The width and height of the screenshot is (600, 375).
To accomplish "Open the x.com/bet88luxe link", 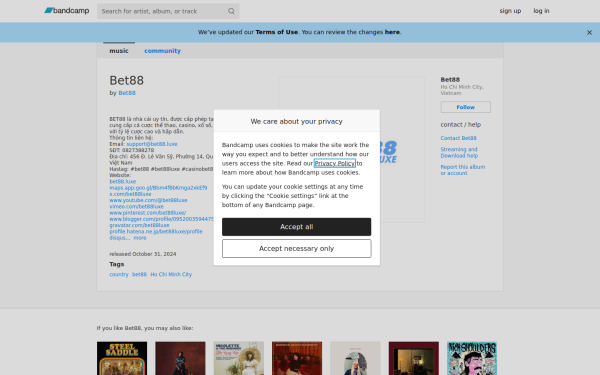I will click(130, 194).
